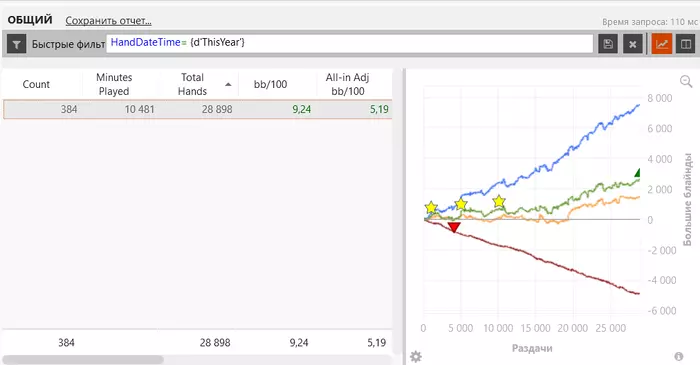Click the 'Раздачи' axis label
700x365 pixels.
532,348
